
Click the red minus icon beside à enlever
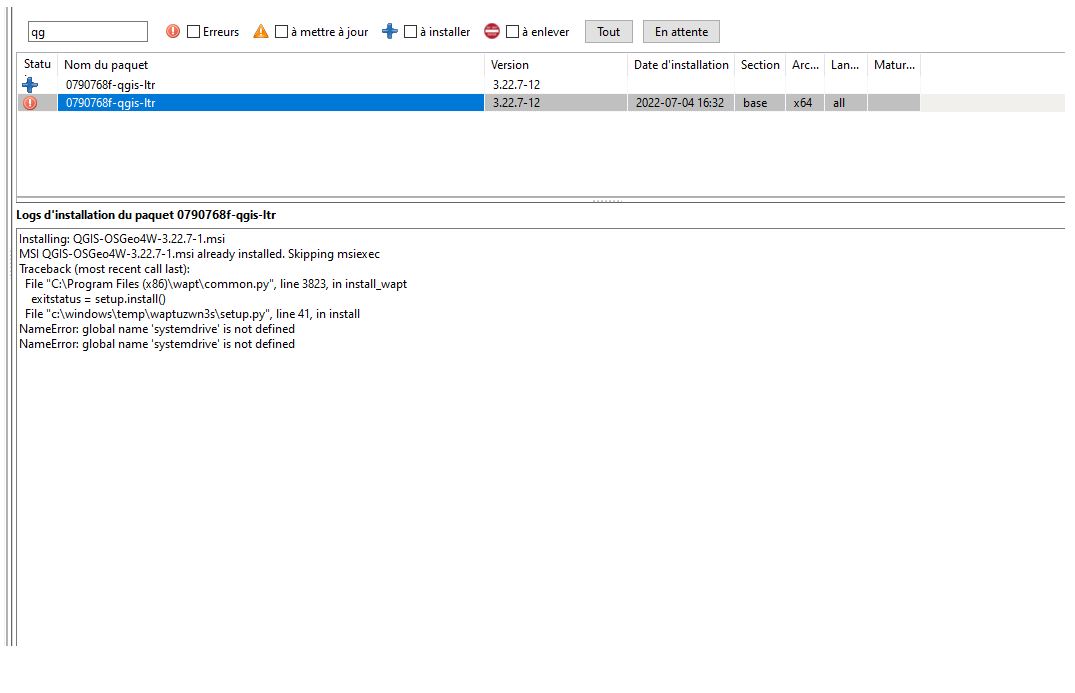(x=492, y=31)
